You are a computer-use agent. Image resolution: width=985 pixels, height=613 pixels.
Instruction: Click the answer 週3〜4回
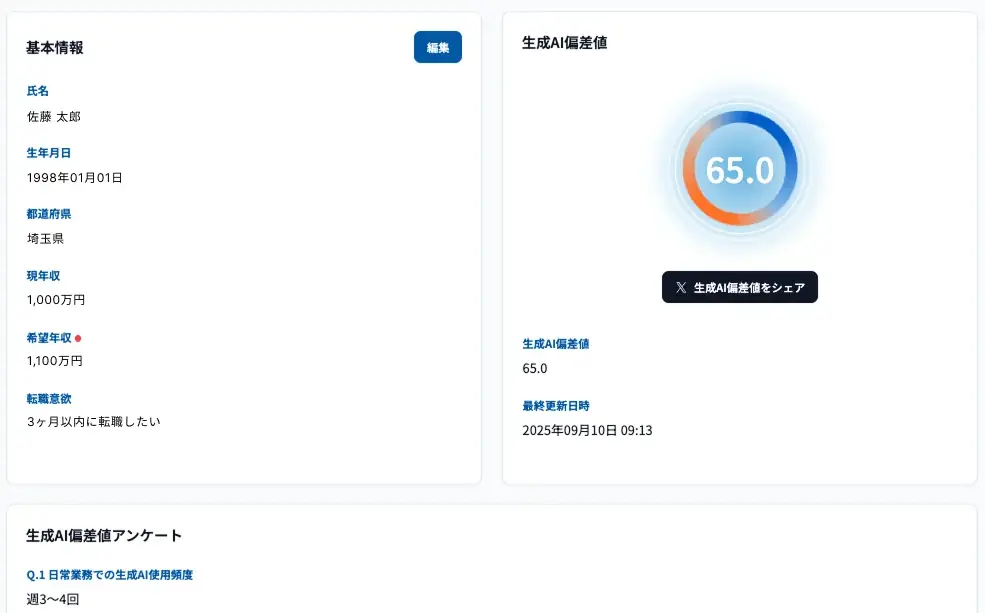(52, 599)
